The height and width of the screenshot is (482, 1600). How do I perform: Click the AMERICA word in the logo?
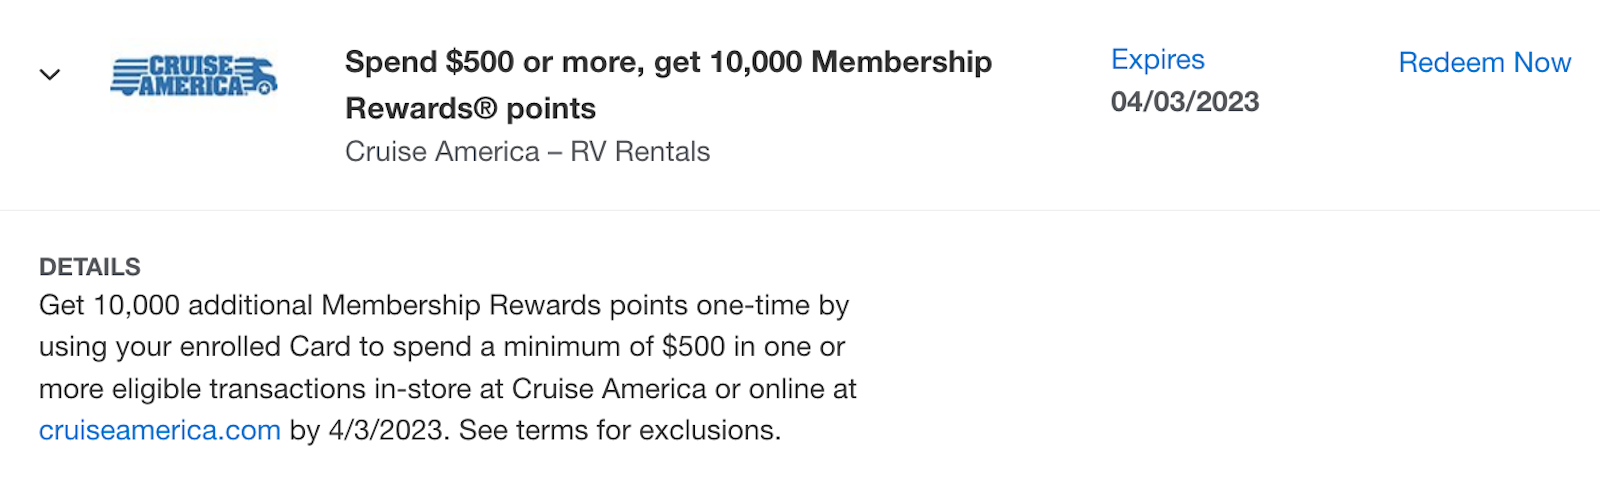coord(190,87)
